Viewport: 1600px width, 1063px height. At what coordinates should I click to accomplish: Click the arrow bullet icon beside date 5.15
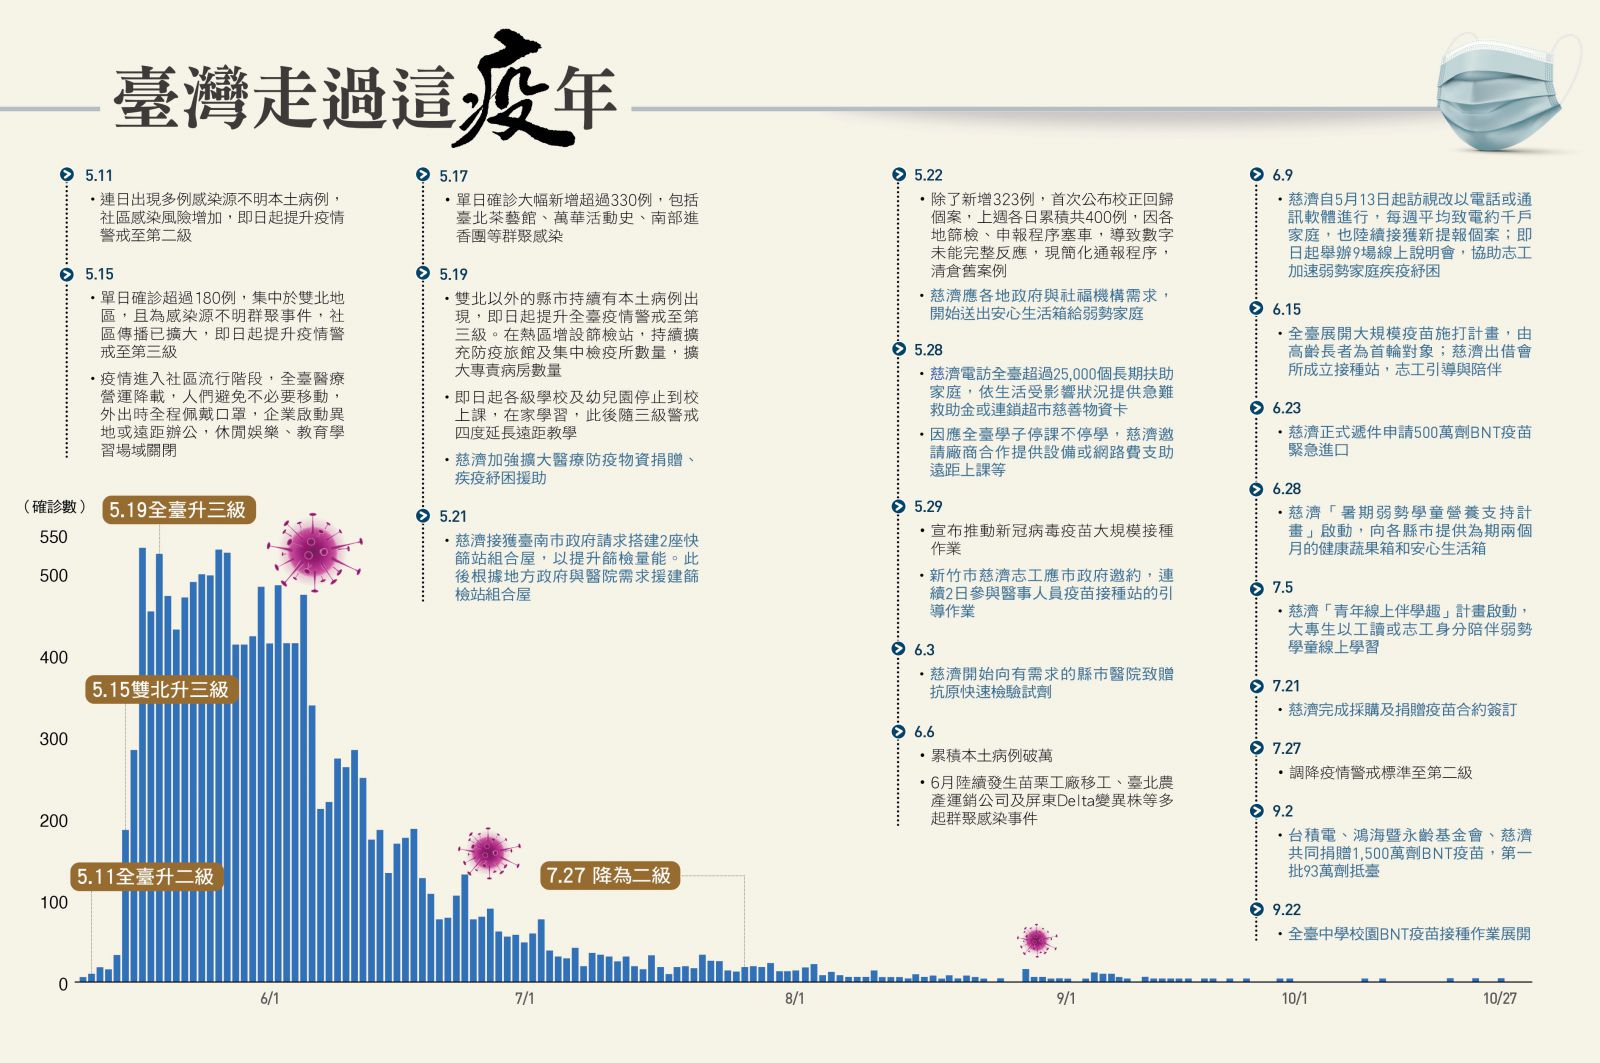[x=67, y=274]
